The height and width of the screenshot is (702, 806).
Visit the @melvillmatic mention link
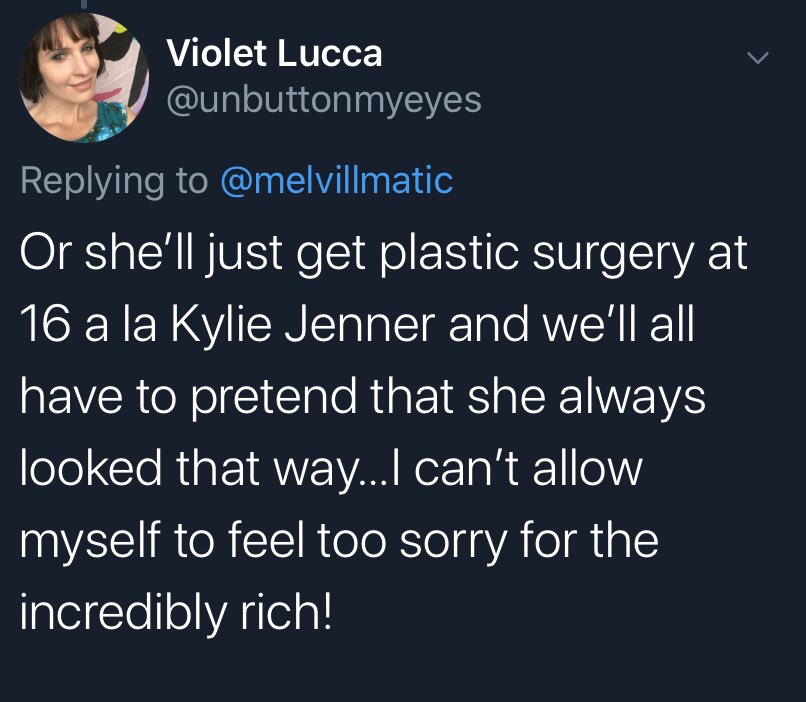click(334, 181)
